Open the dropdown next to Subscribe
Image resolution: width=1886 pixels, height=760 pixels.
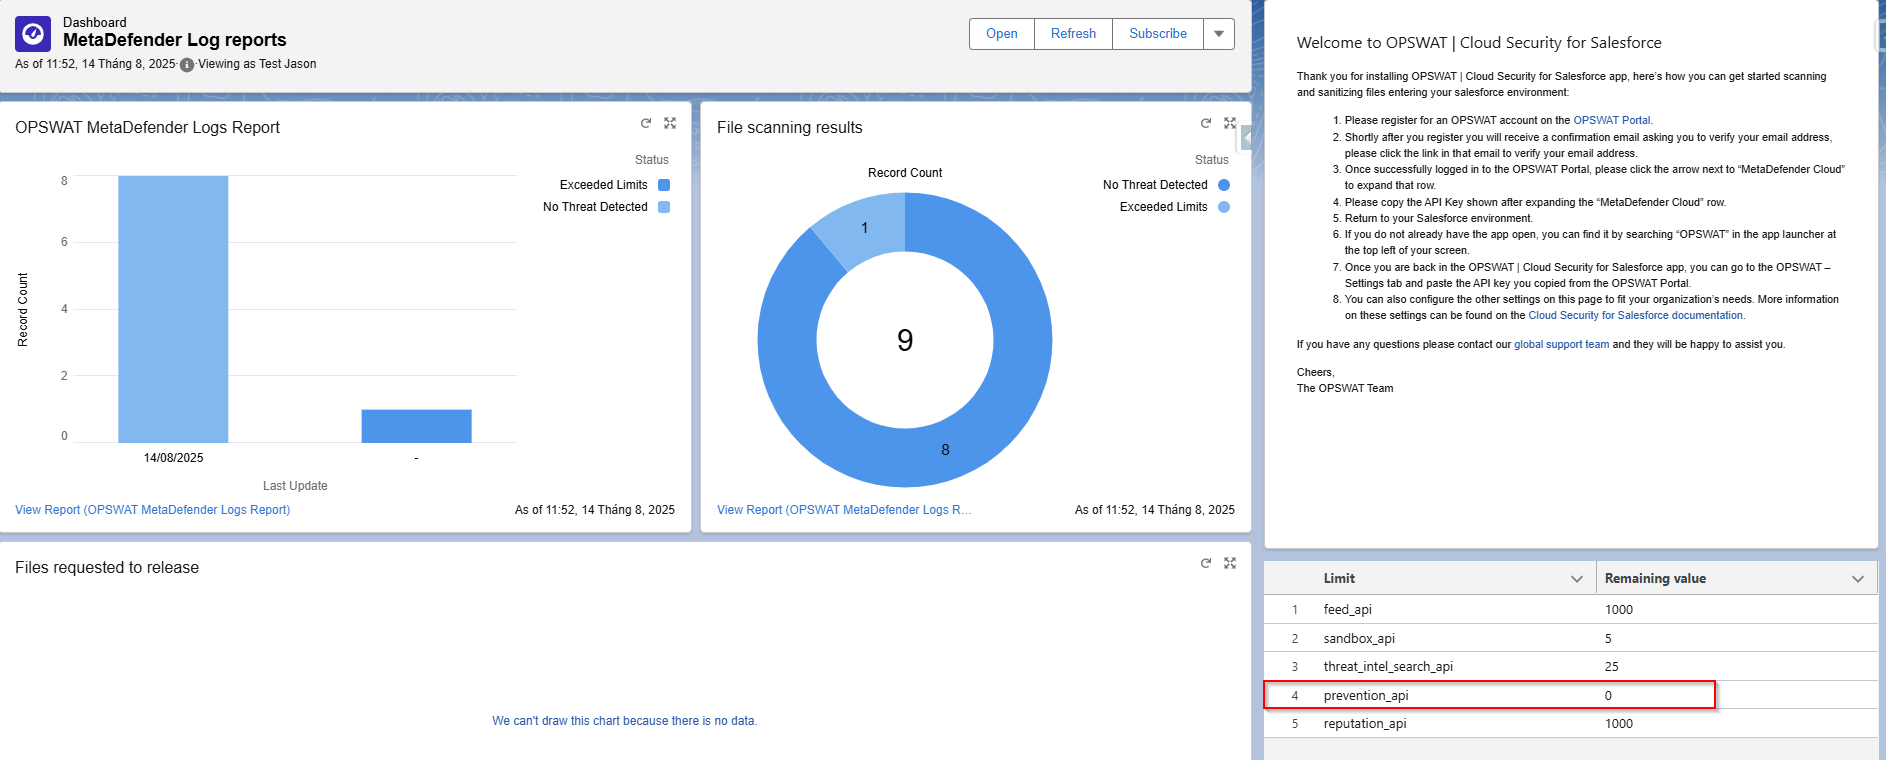click(1219, 34)
